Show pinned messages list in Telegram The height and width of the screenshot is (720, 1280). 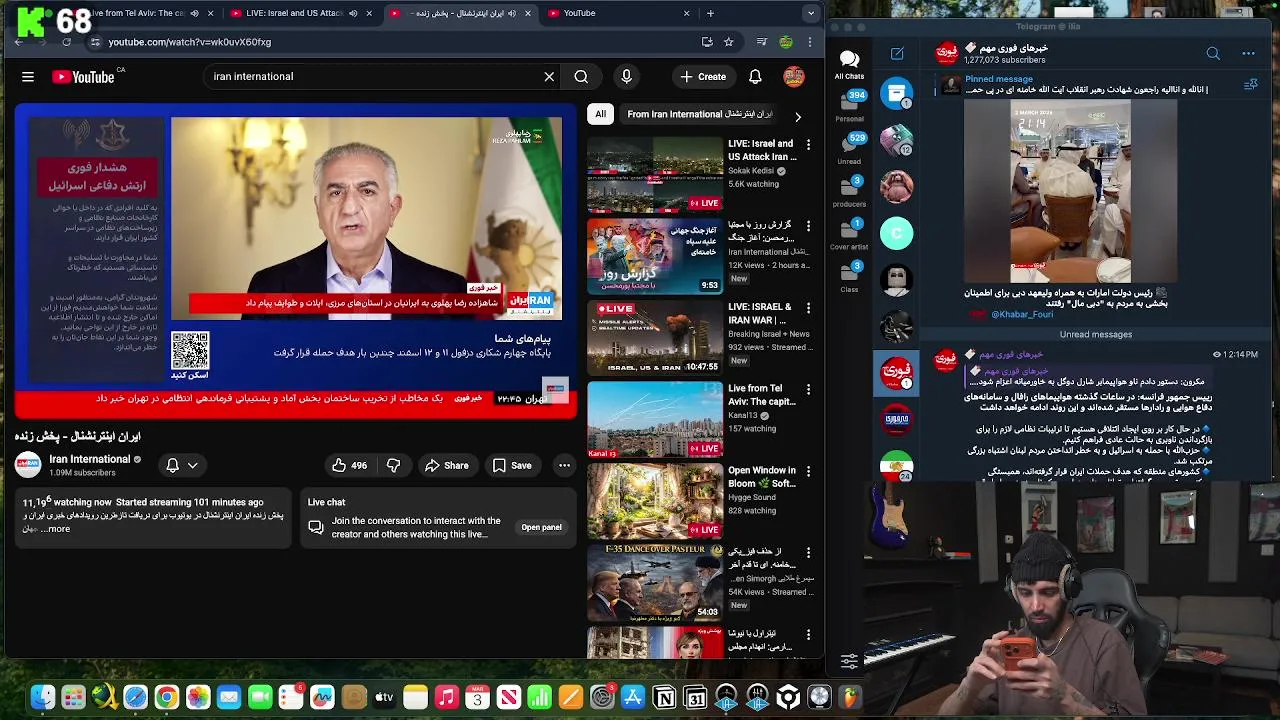tap(1250, 86)
